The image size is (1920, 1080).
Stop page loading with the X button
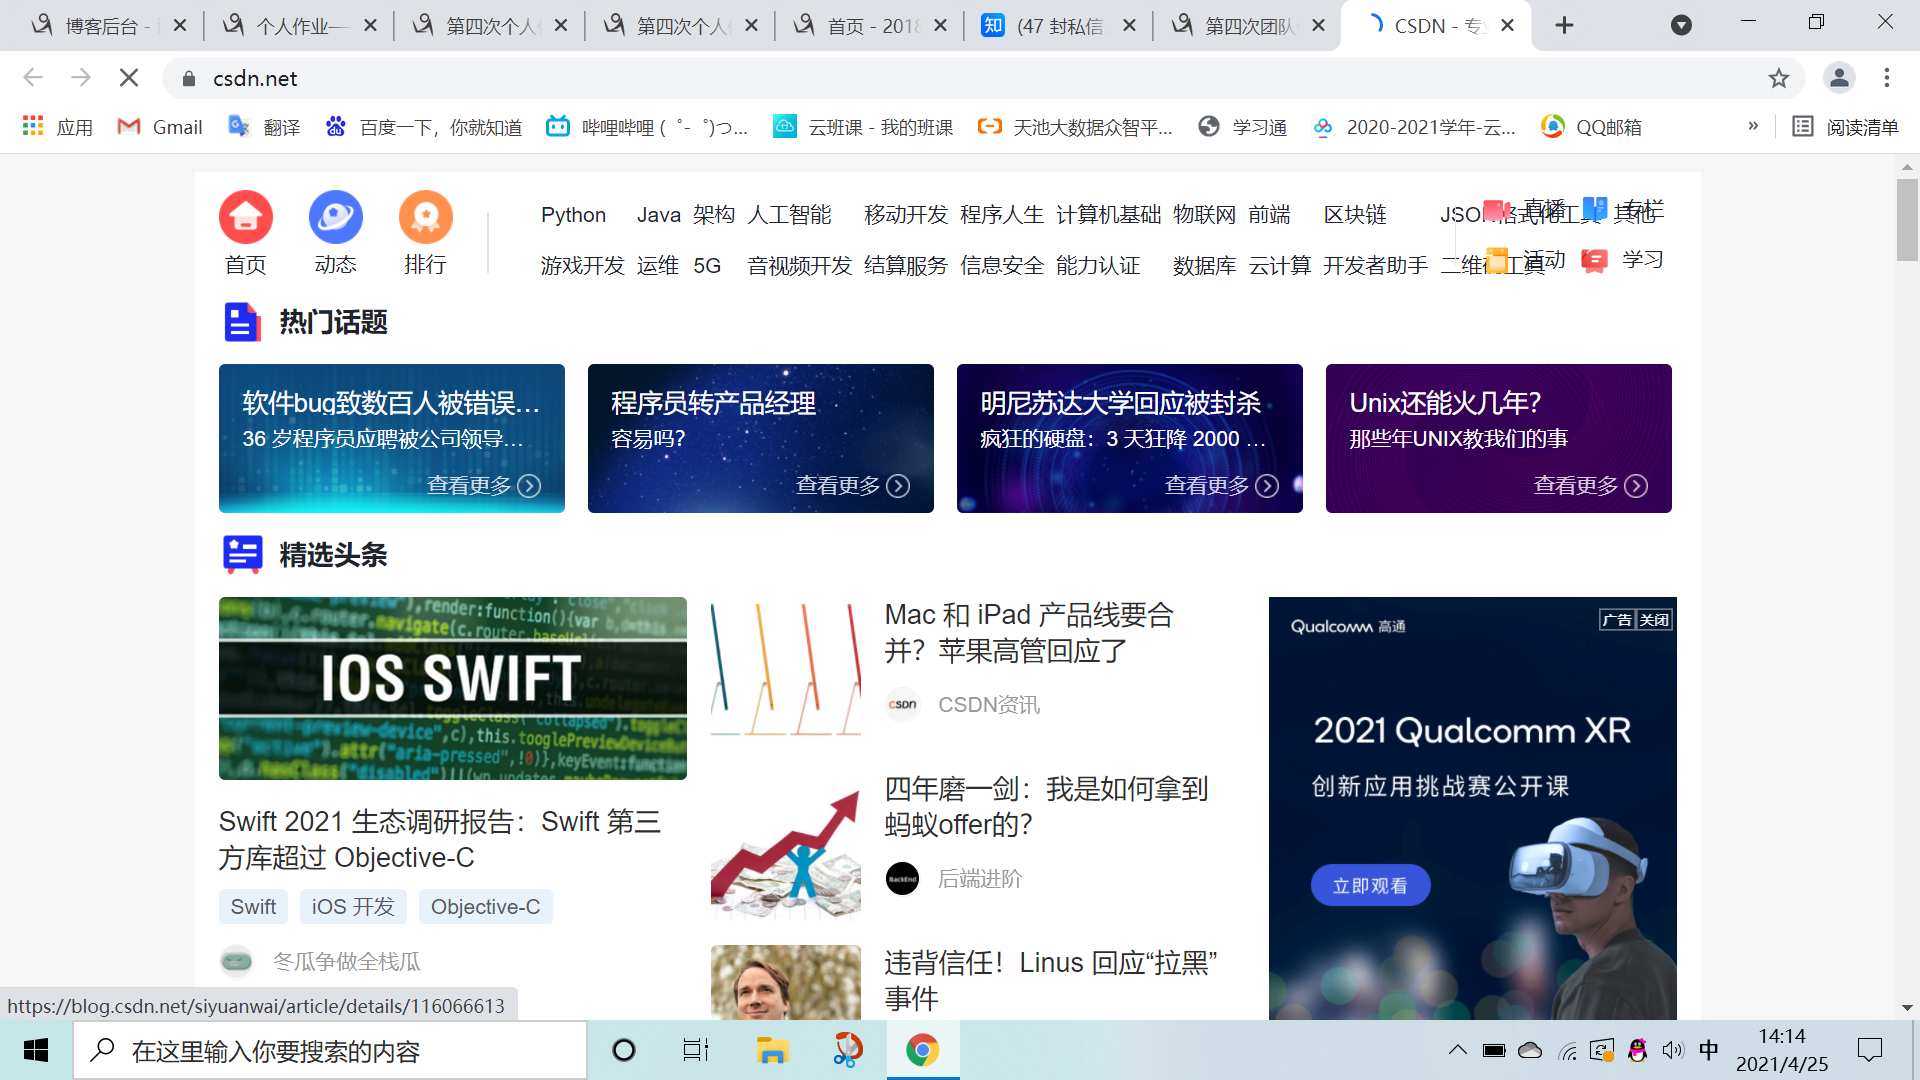click(129, 78)
